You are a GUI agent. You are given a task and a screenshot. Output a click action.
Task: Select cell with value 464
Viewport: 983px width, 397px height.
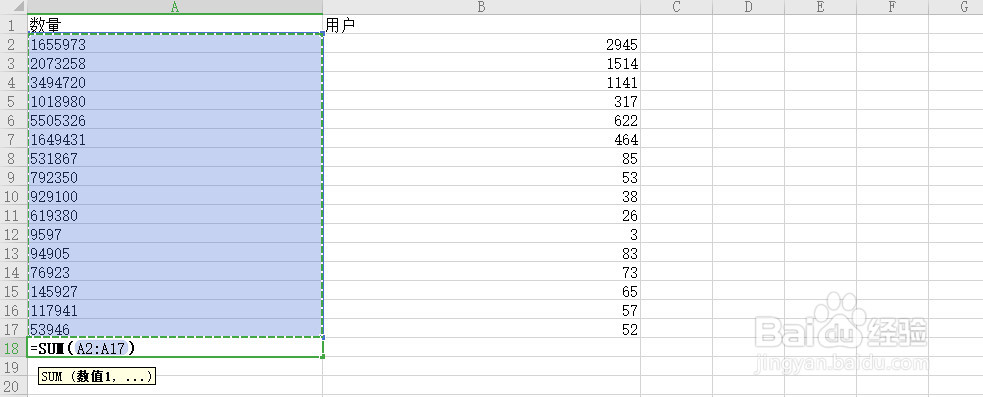(x=481, y=139)
